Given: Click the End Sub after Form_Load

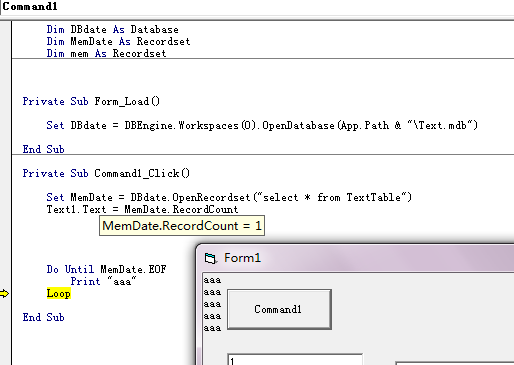Looking at the screenshot, I should point(43,149).
